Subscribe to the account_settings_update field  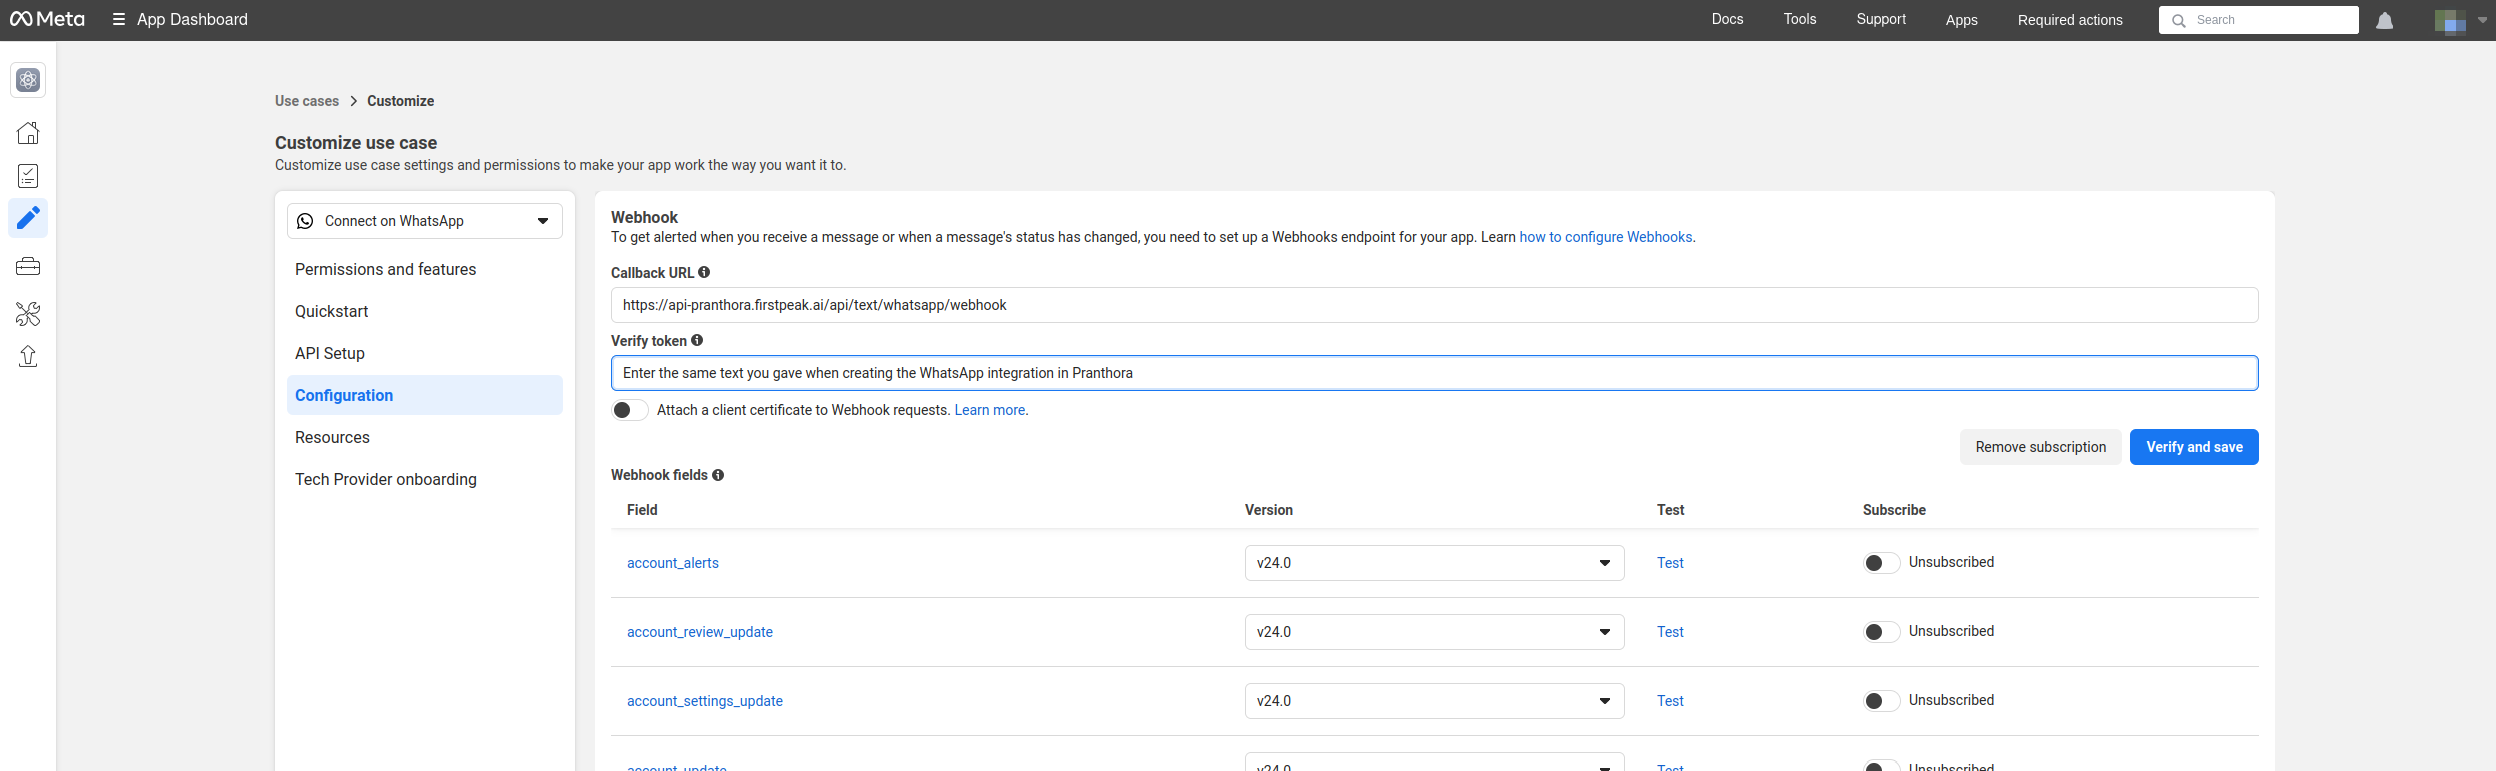coord(1881,701)
